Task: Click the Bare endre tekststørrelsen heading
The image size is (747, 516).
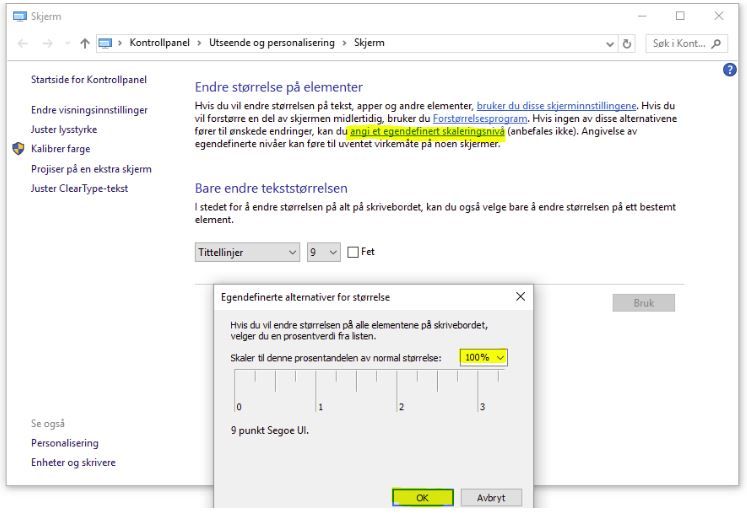Action: [271, 188]
